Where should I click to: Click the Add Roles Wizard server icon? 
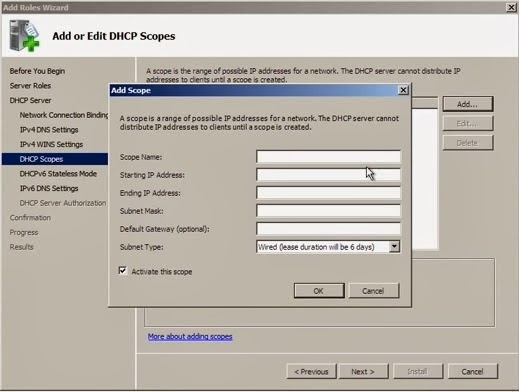[24, 36]
